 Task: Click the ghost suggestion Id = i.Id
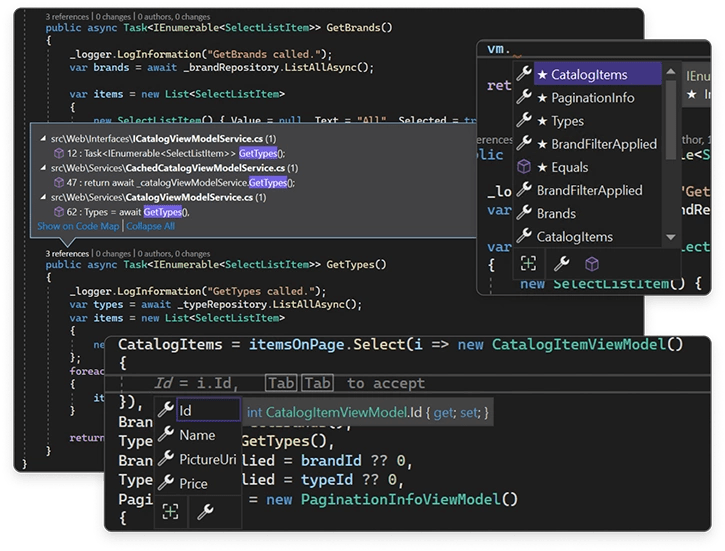click(196, 383)
